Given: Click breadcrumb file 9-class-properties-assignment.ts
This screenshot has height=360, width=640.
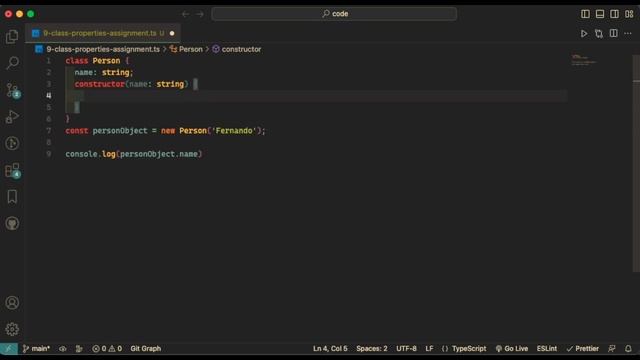Looking at the screenshot, I should click(x=103, y=49).
